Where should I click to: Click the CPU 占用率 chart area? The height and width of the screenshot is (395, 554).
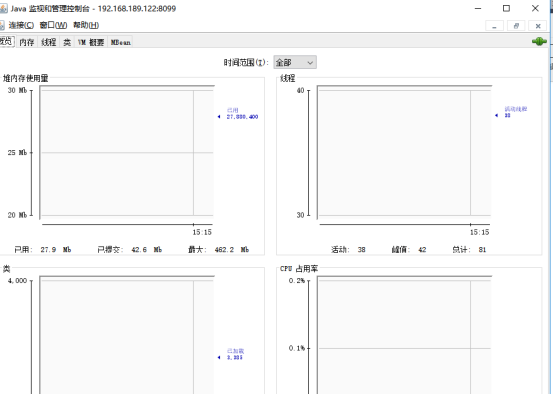(404, 335)
